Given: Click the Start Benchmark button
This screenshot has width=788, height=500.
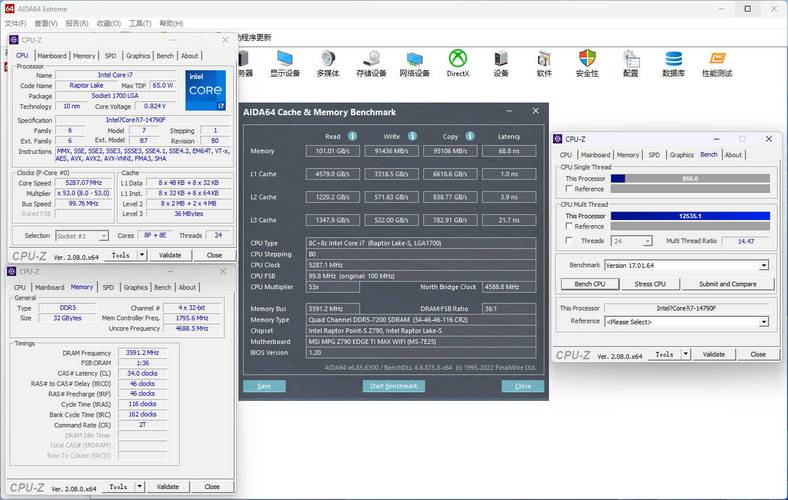Looking at the screenshot, I should (393, 386).
